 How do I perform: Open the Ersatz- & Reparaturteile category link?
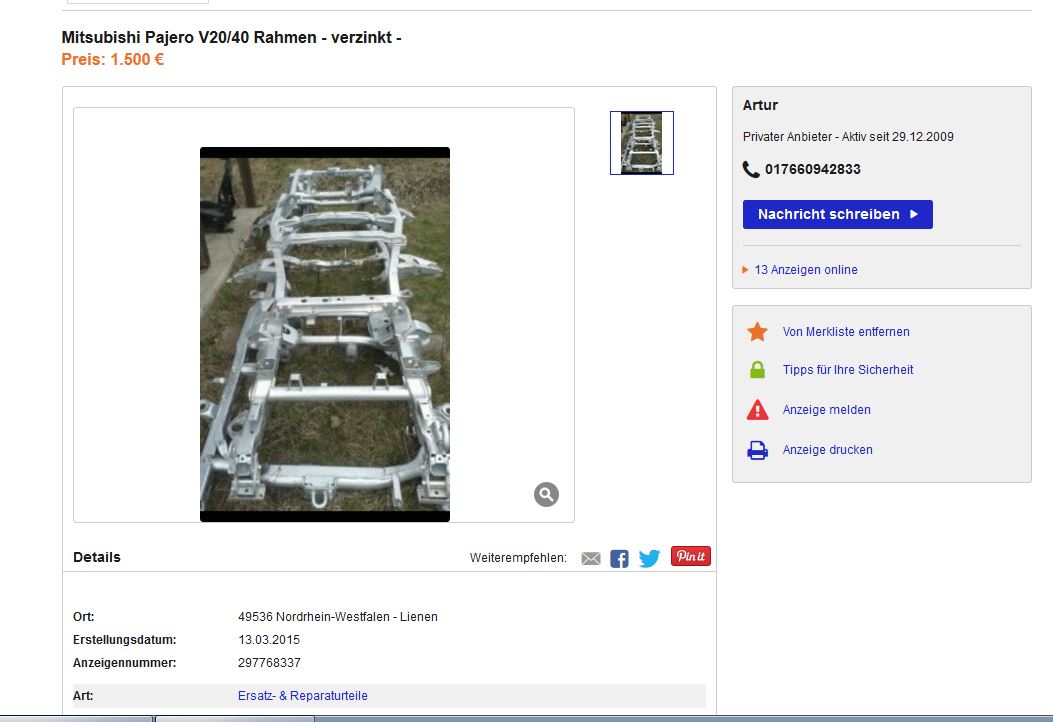[303, 696]
